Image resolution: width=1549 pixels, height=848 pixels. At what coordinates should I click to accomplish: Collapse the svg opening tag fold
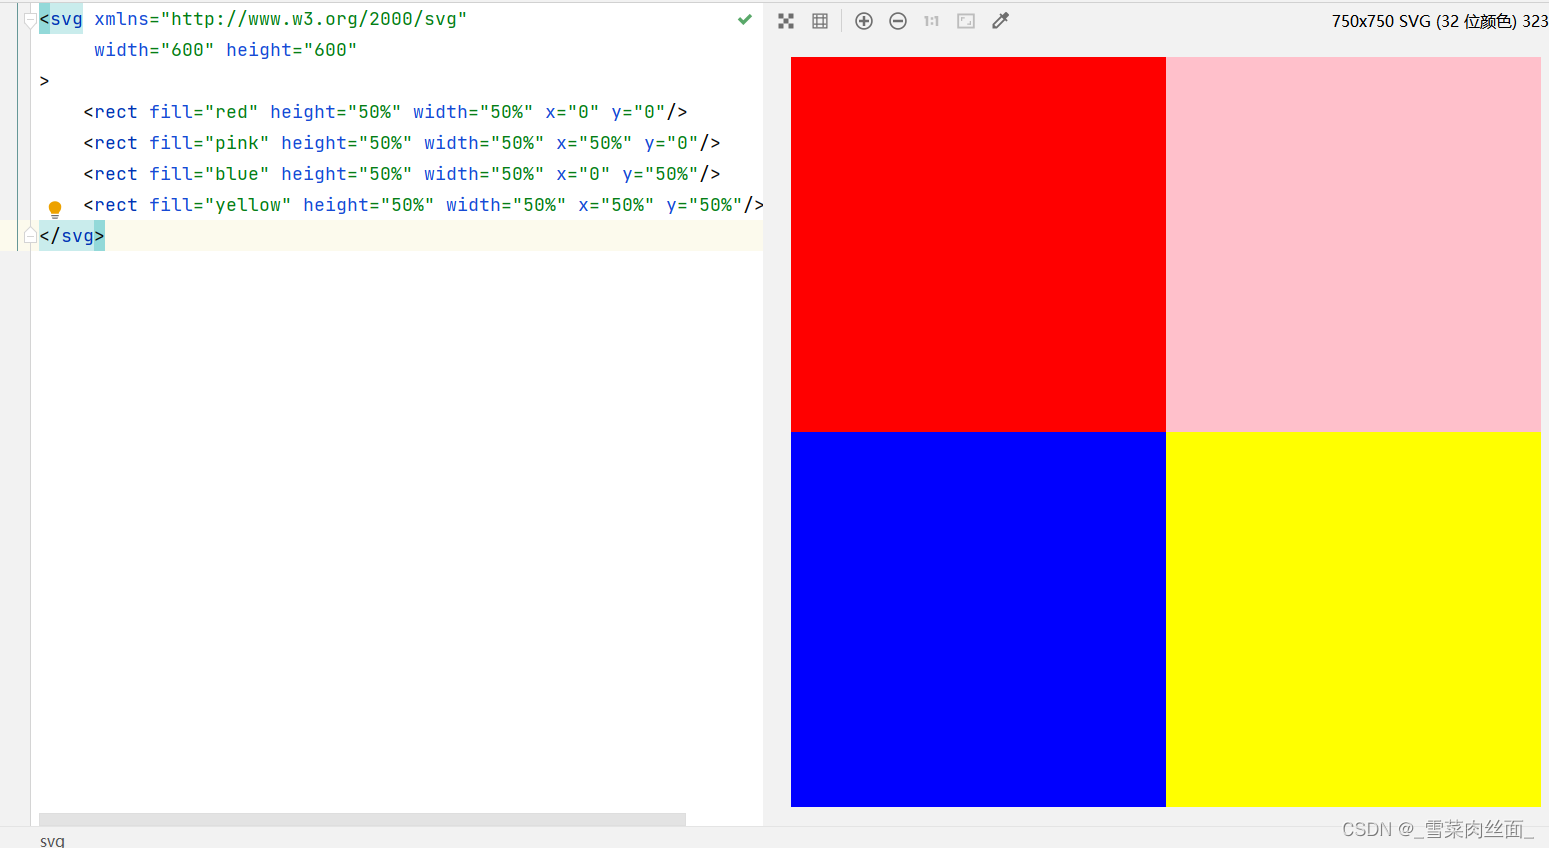tap(30, 19)
